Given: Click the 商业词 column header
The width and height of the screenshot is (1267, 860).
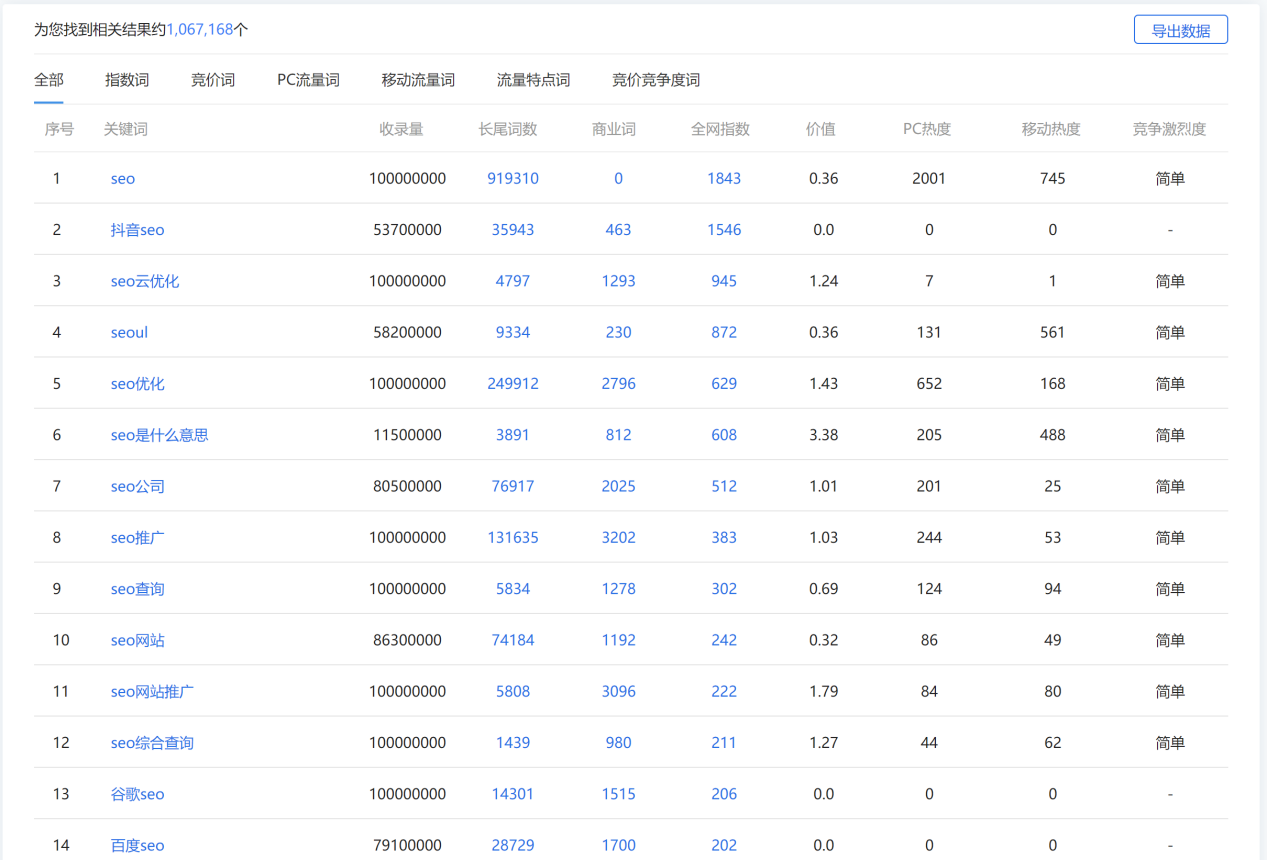Looking at the screenshot, I should tap(614, 129).
